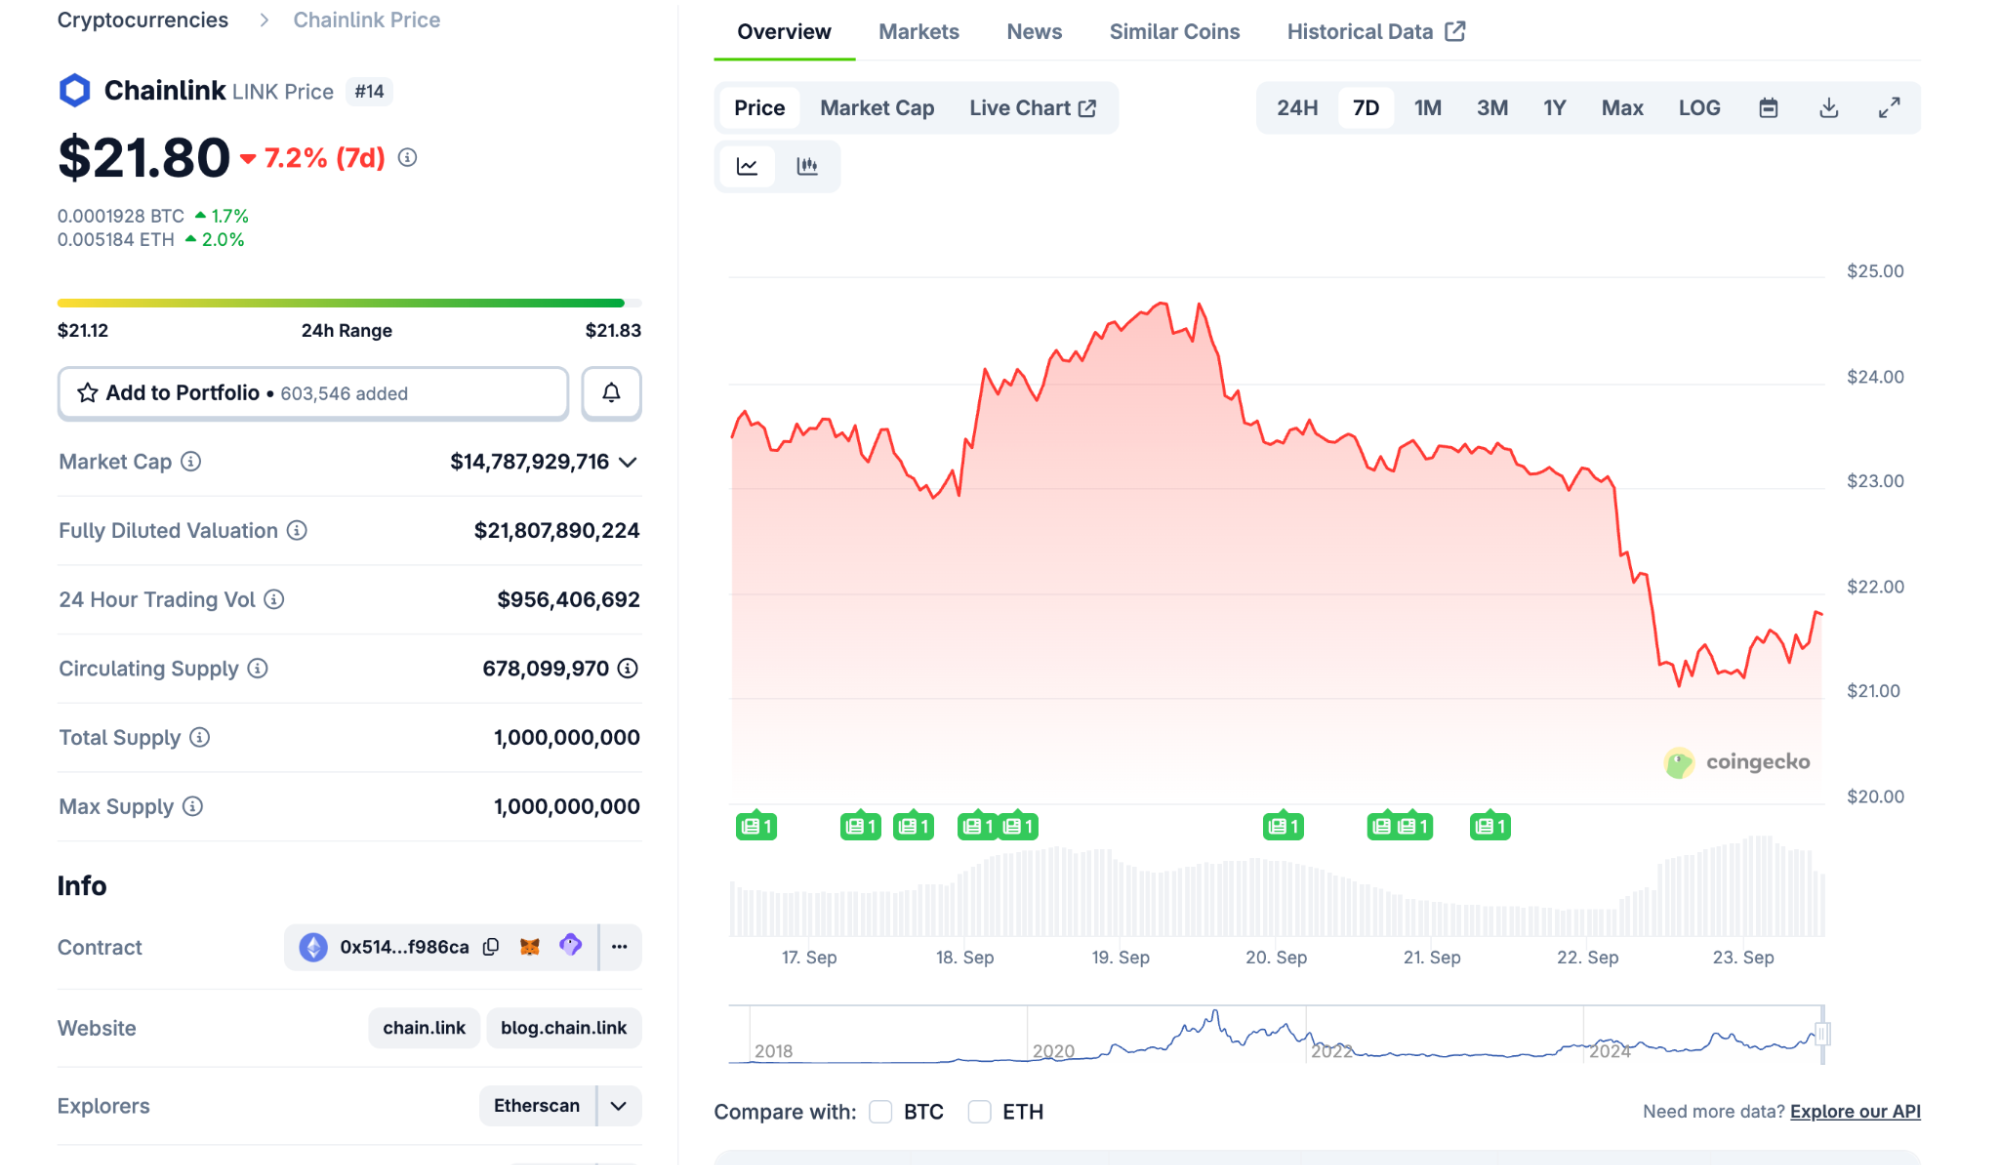Open the Explore our API link

[x=1854, y=1112]
